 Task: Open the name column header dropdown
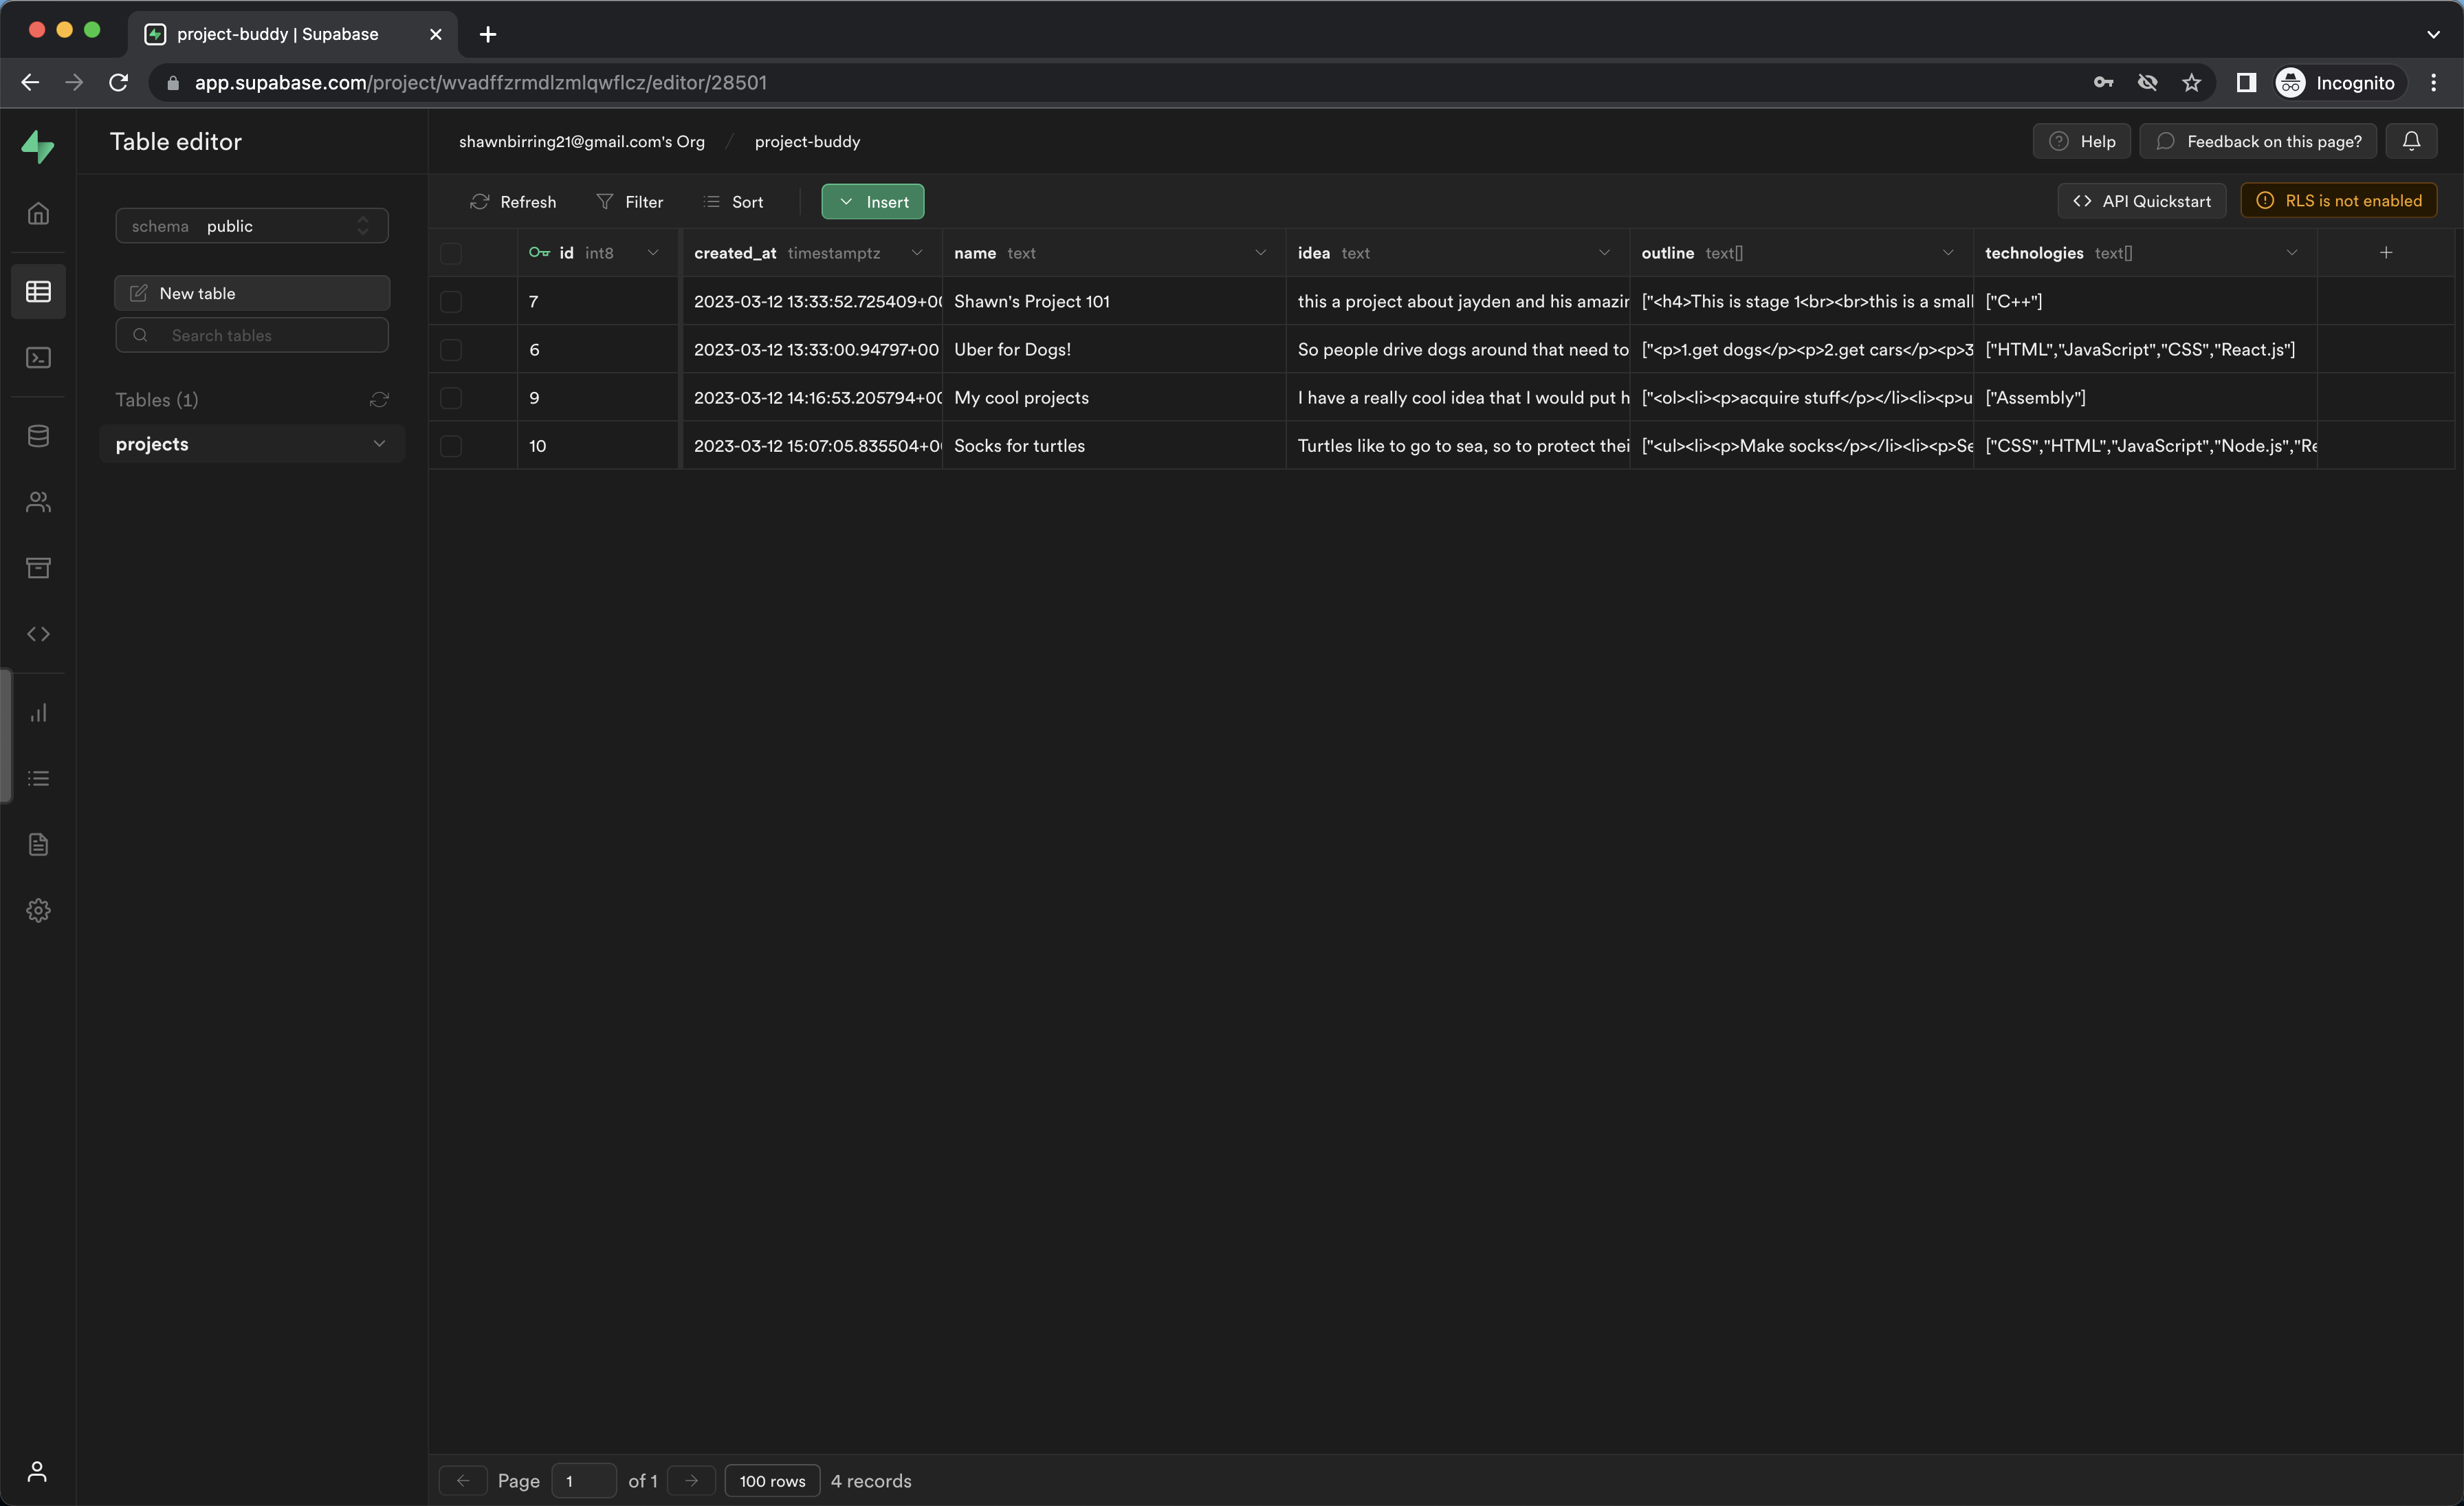pyautogui.click(x=1260, y=253)
